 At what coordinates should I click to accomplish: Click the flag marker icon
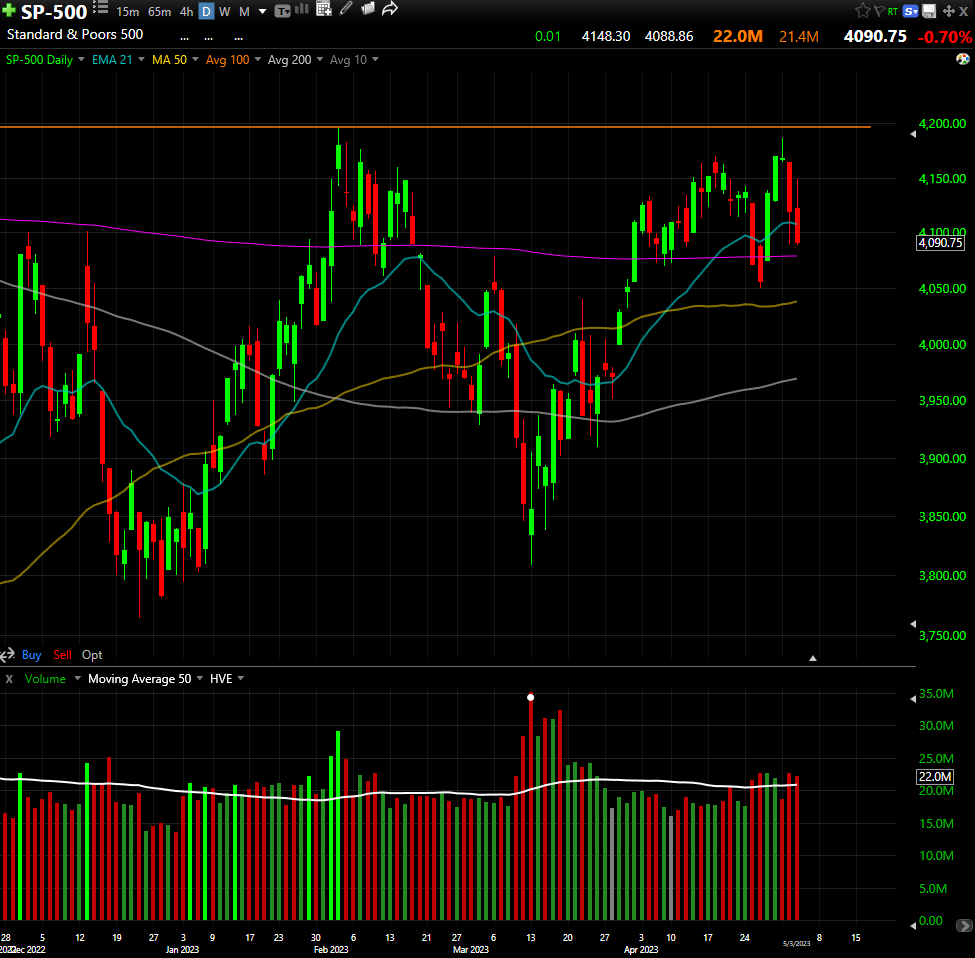click(879, 11)
